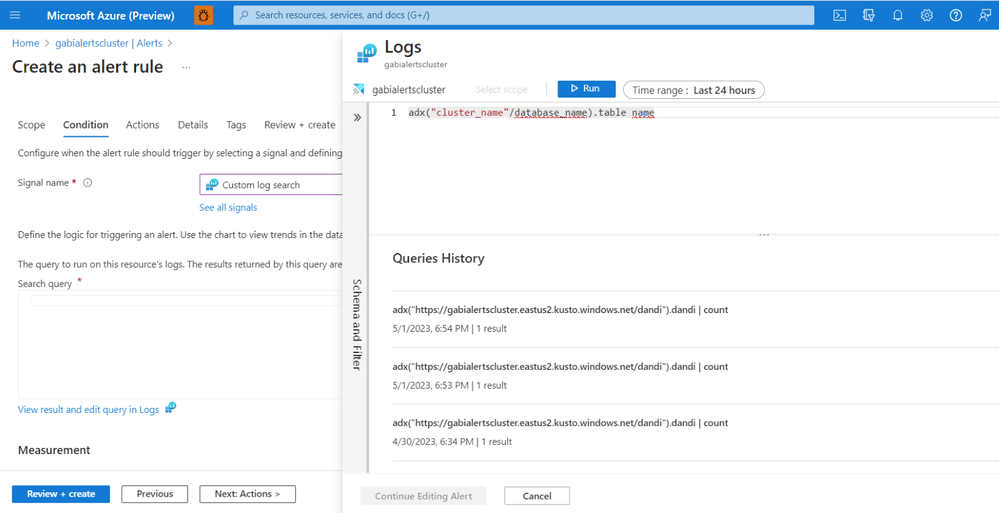Click the editor resize handle dots
999x513 pixels.
pos(764,235)
